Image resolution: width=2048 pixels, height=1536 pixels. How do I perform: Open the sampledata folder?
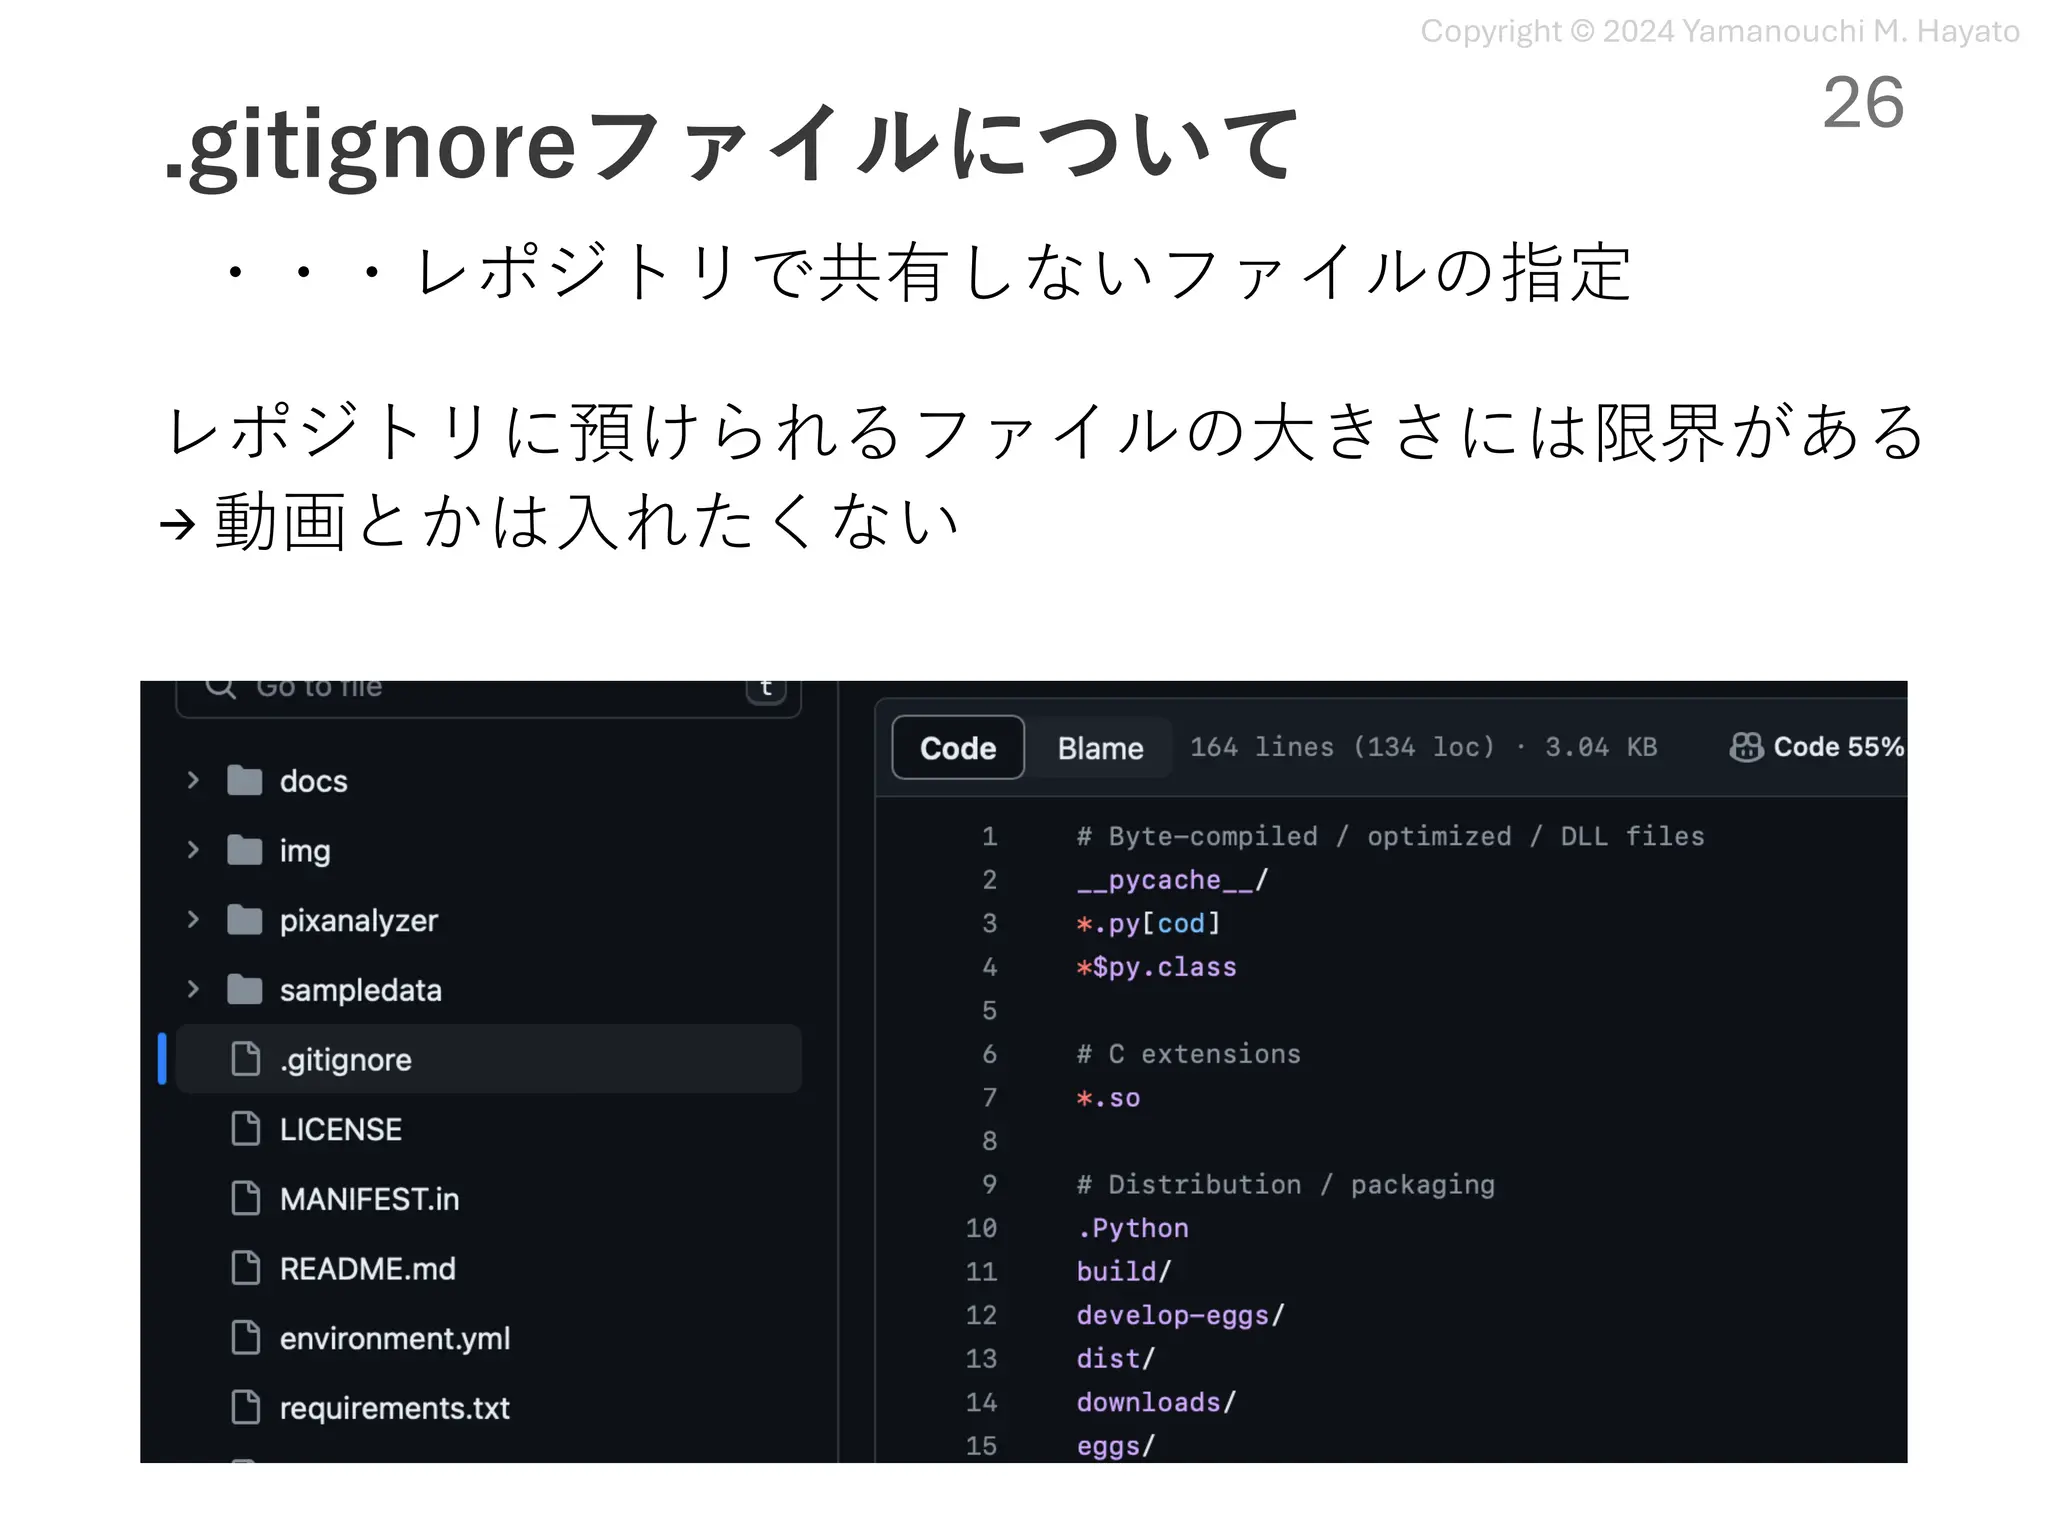coord(361,990)
